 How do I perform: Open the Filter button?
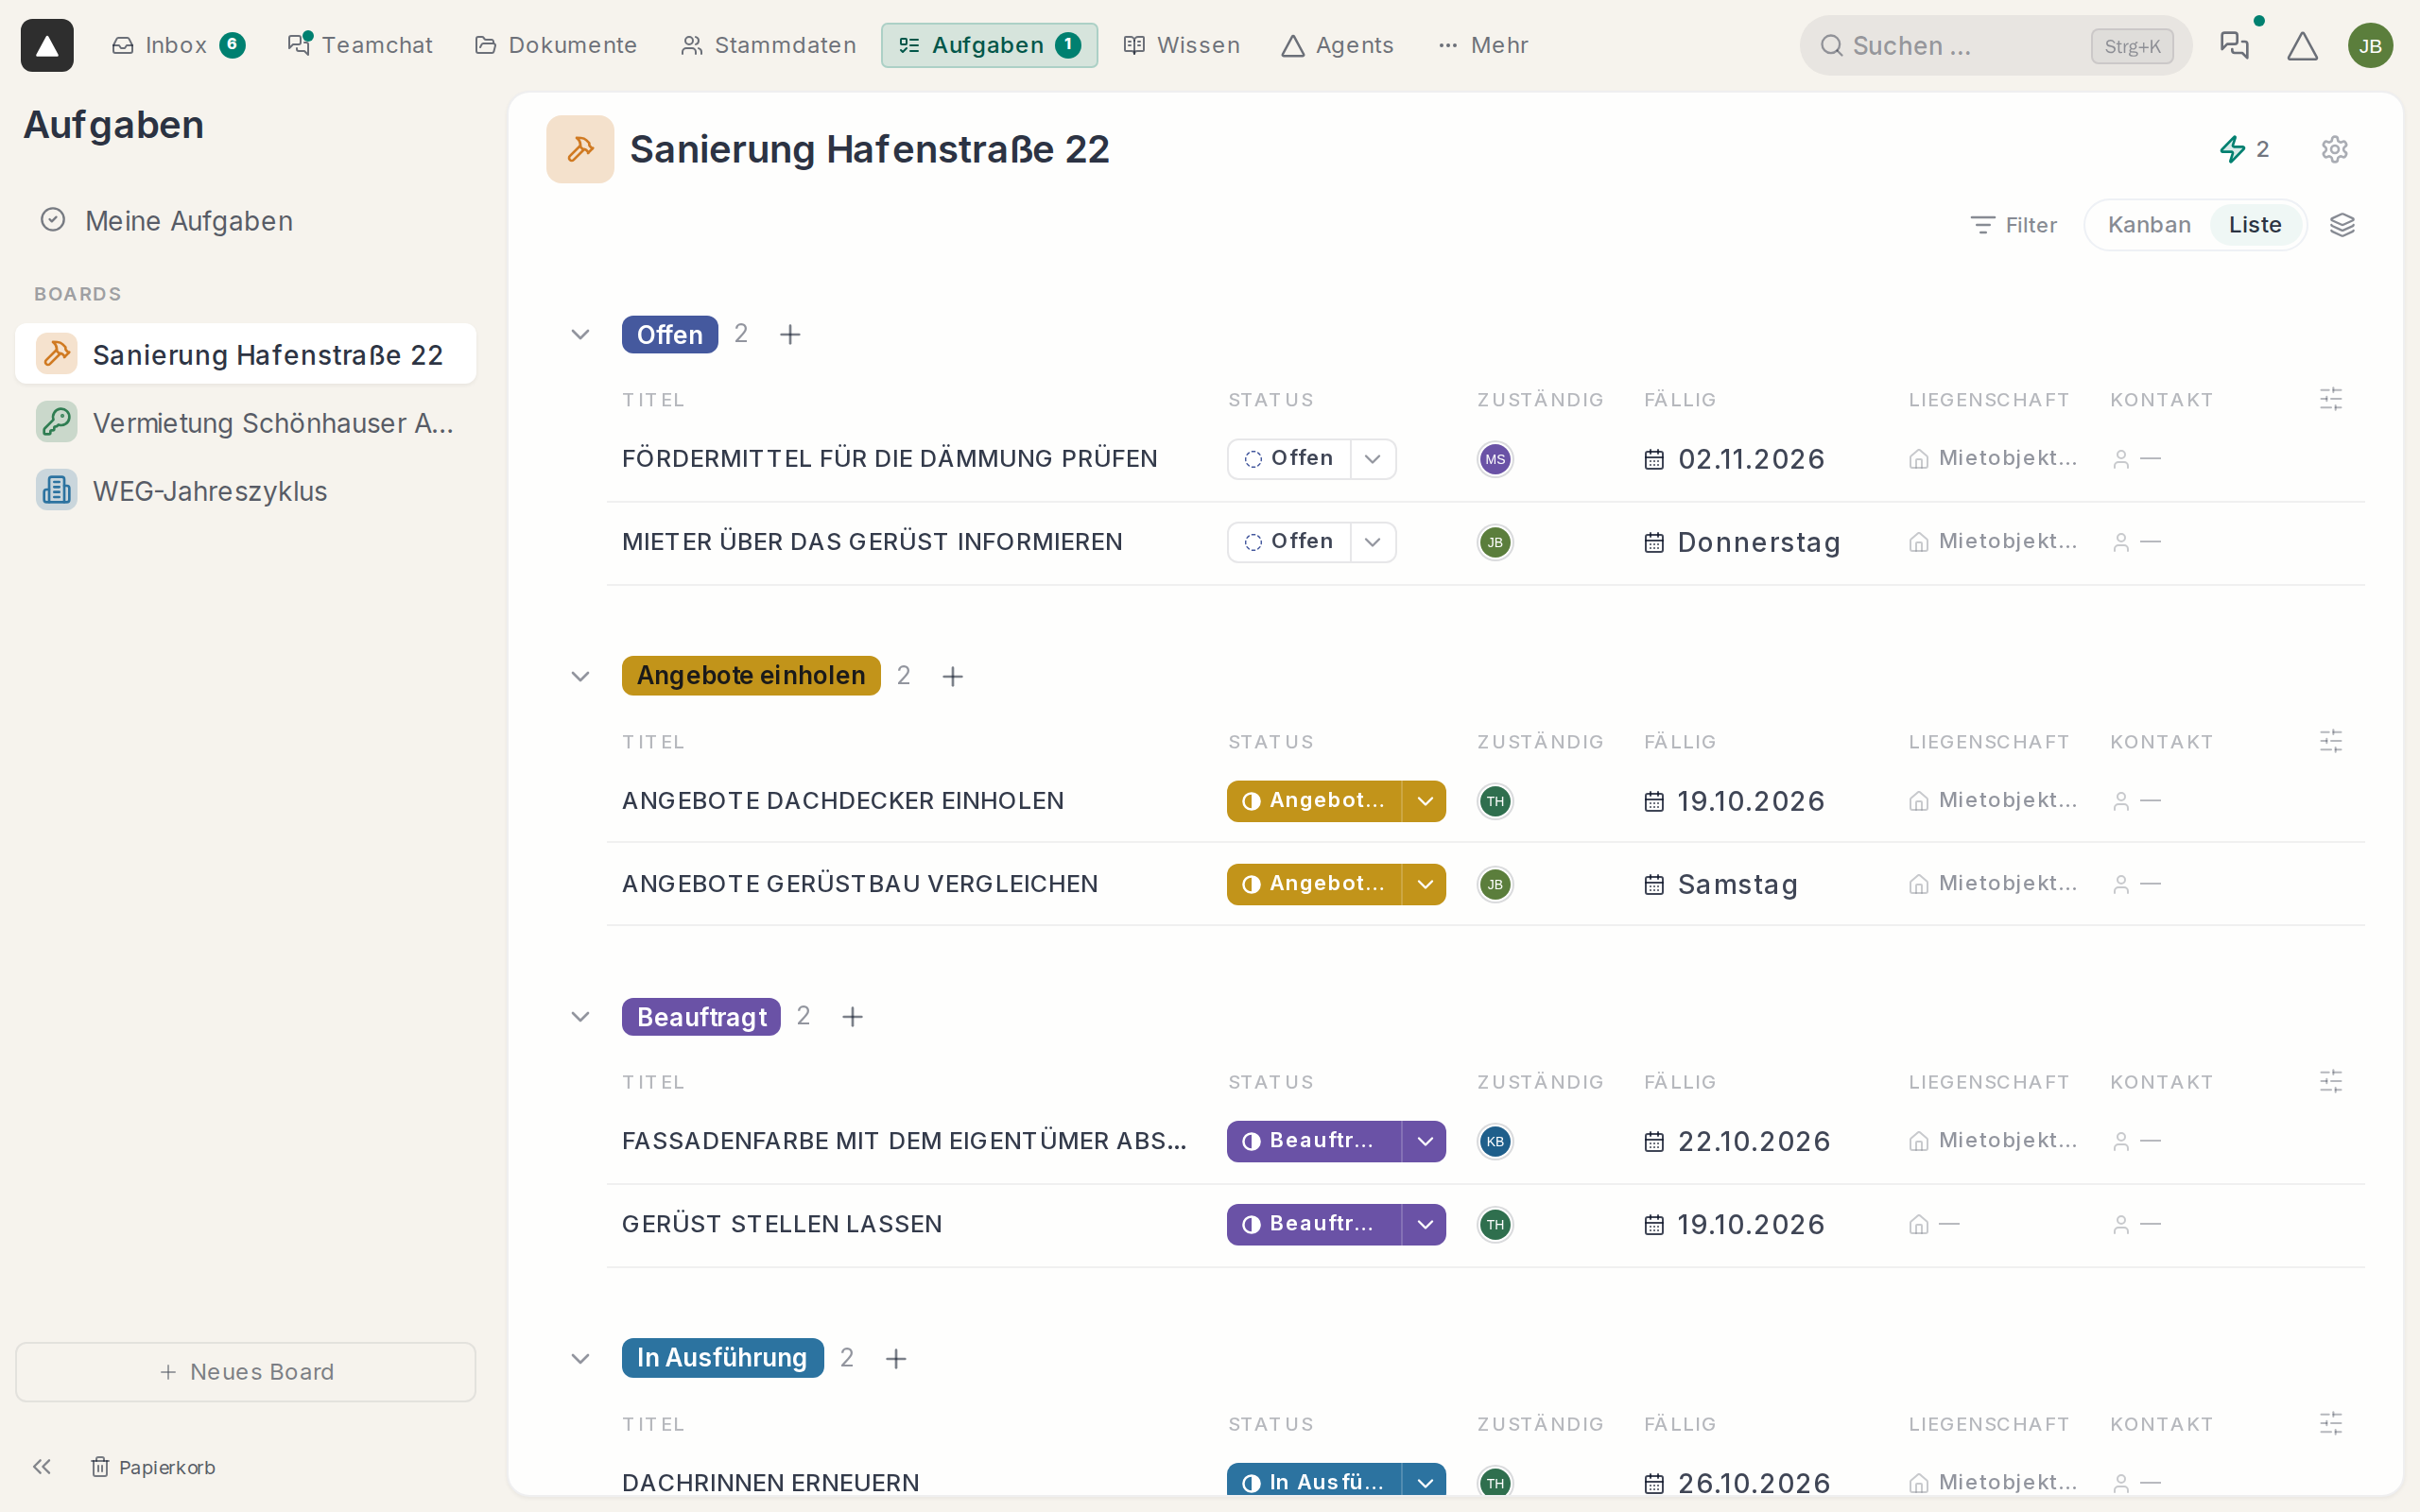point(2014,225)
